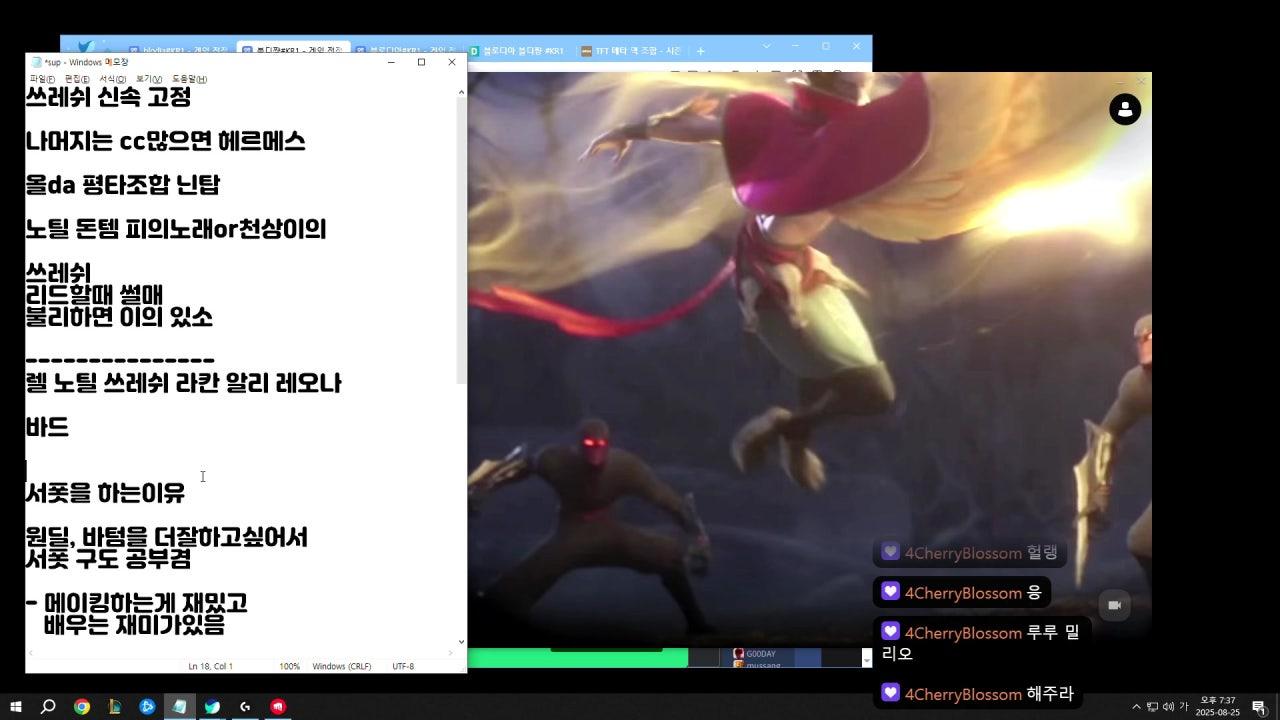Open a new tab in the browser
This screenshot has width=1280, height=720.
pos(701,50)
